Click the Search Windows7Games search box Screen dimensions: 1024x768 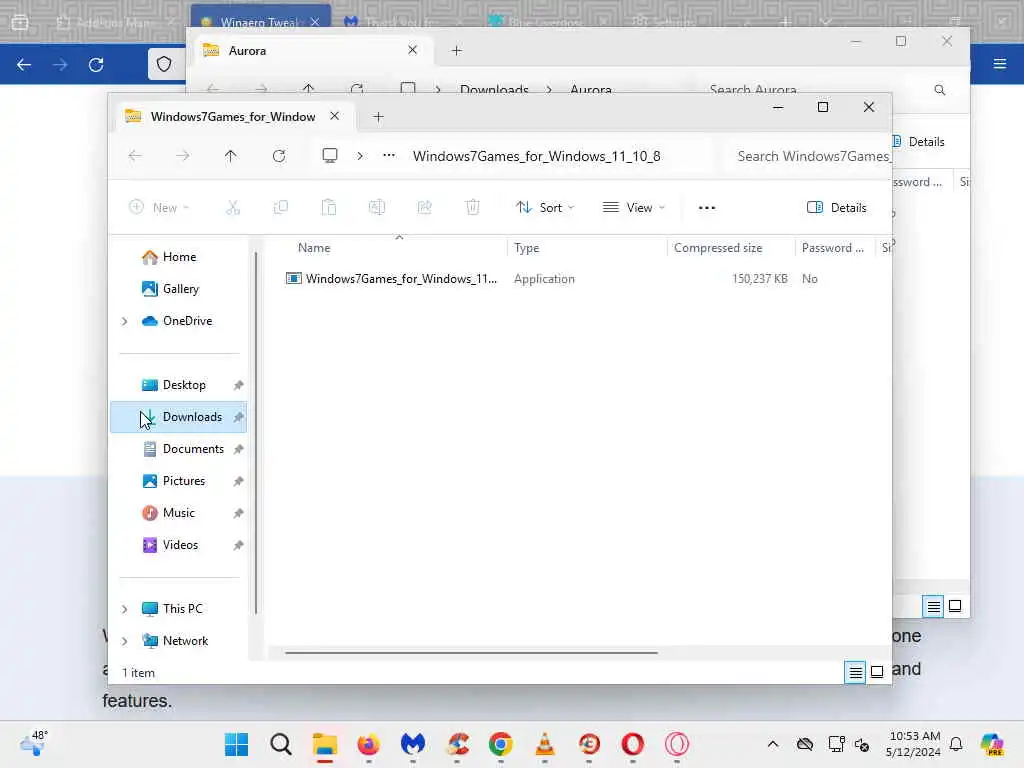(x=810, y=156)
